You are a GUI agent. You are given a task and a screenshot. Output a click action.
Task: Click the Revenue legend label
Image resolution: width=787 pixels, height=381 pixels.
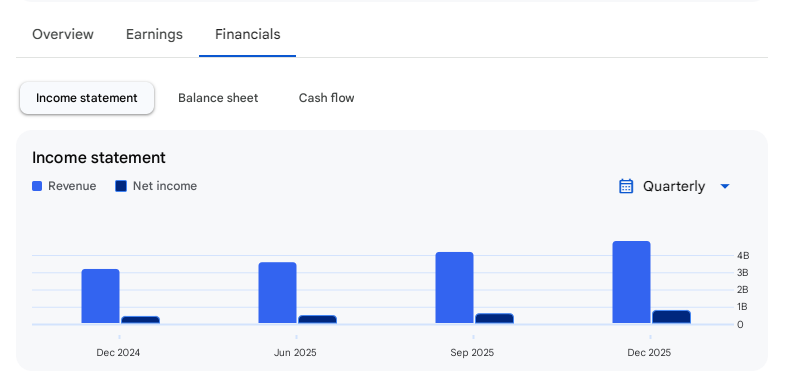coord(72,186)
